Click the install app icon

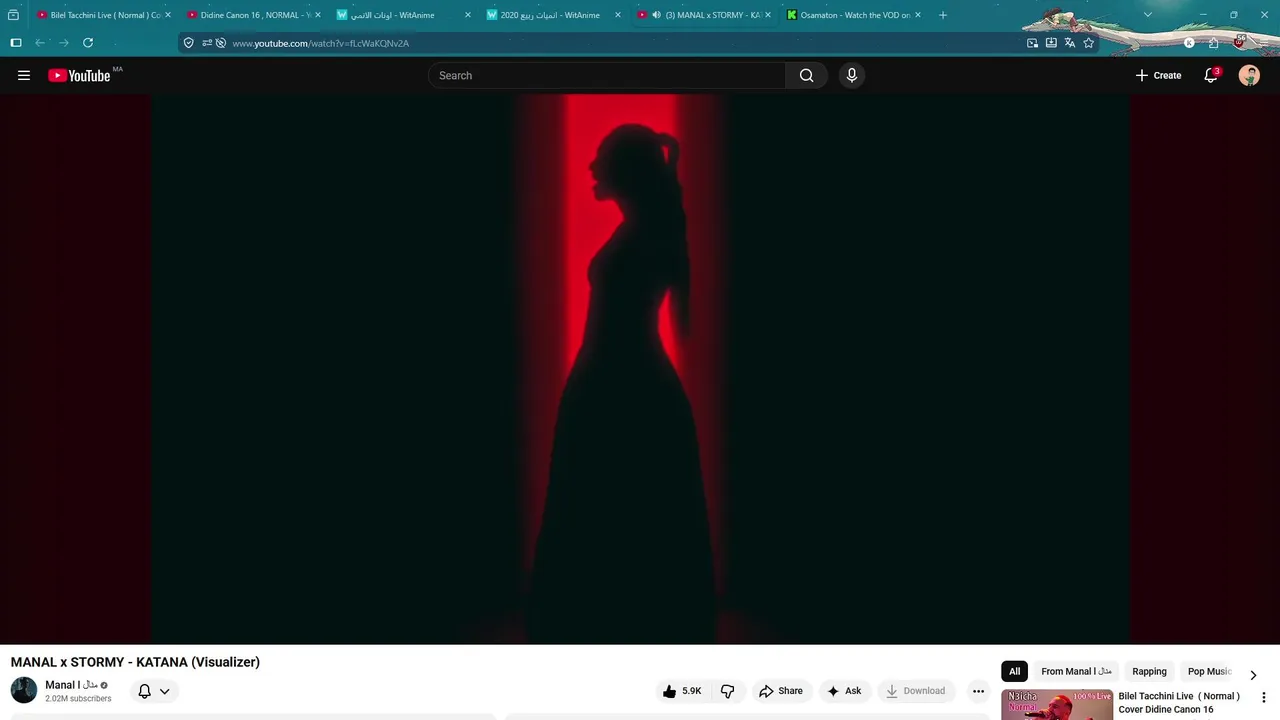tap(1051, 43)
